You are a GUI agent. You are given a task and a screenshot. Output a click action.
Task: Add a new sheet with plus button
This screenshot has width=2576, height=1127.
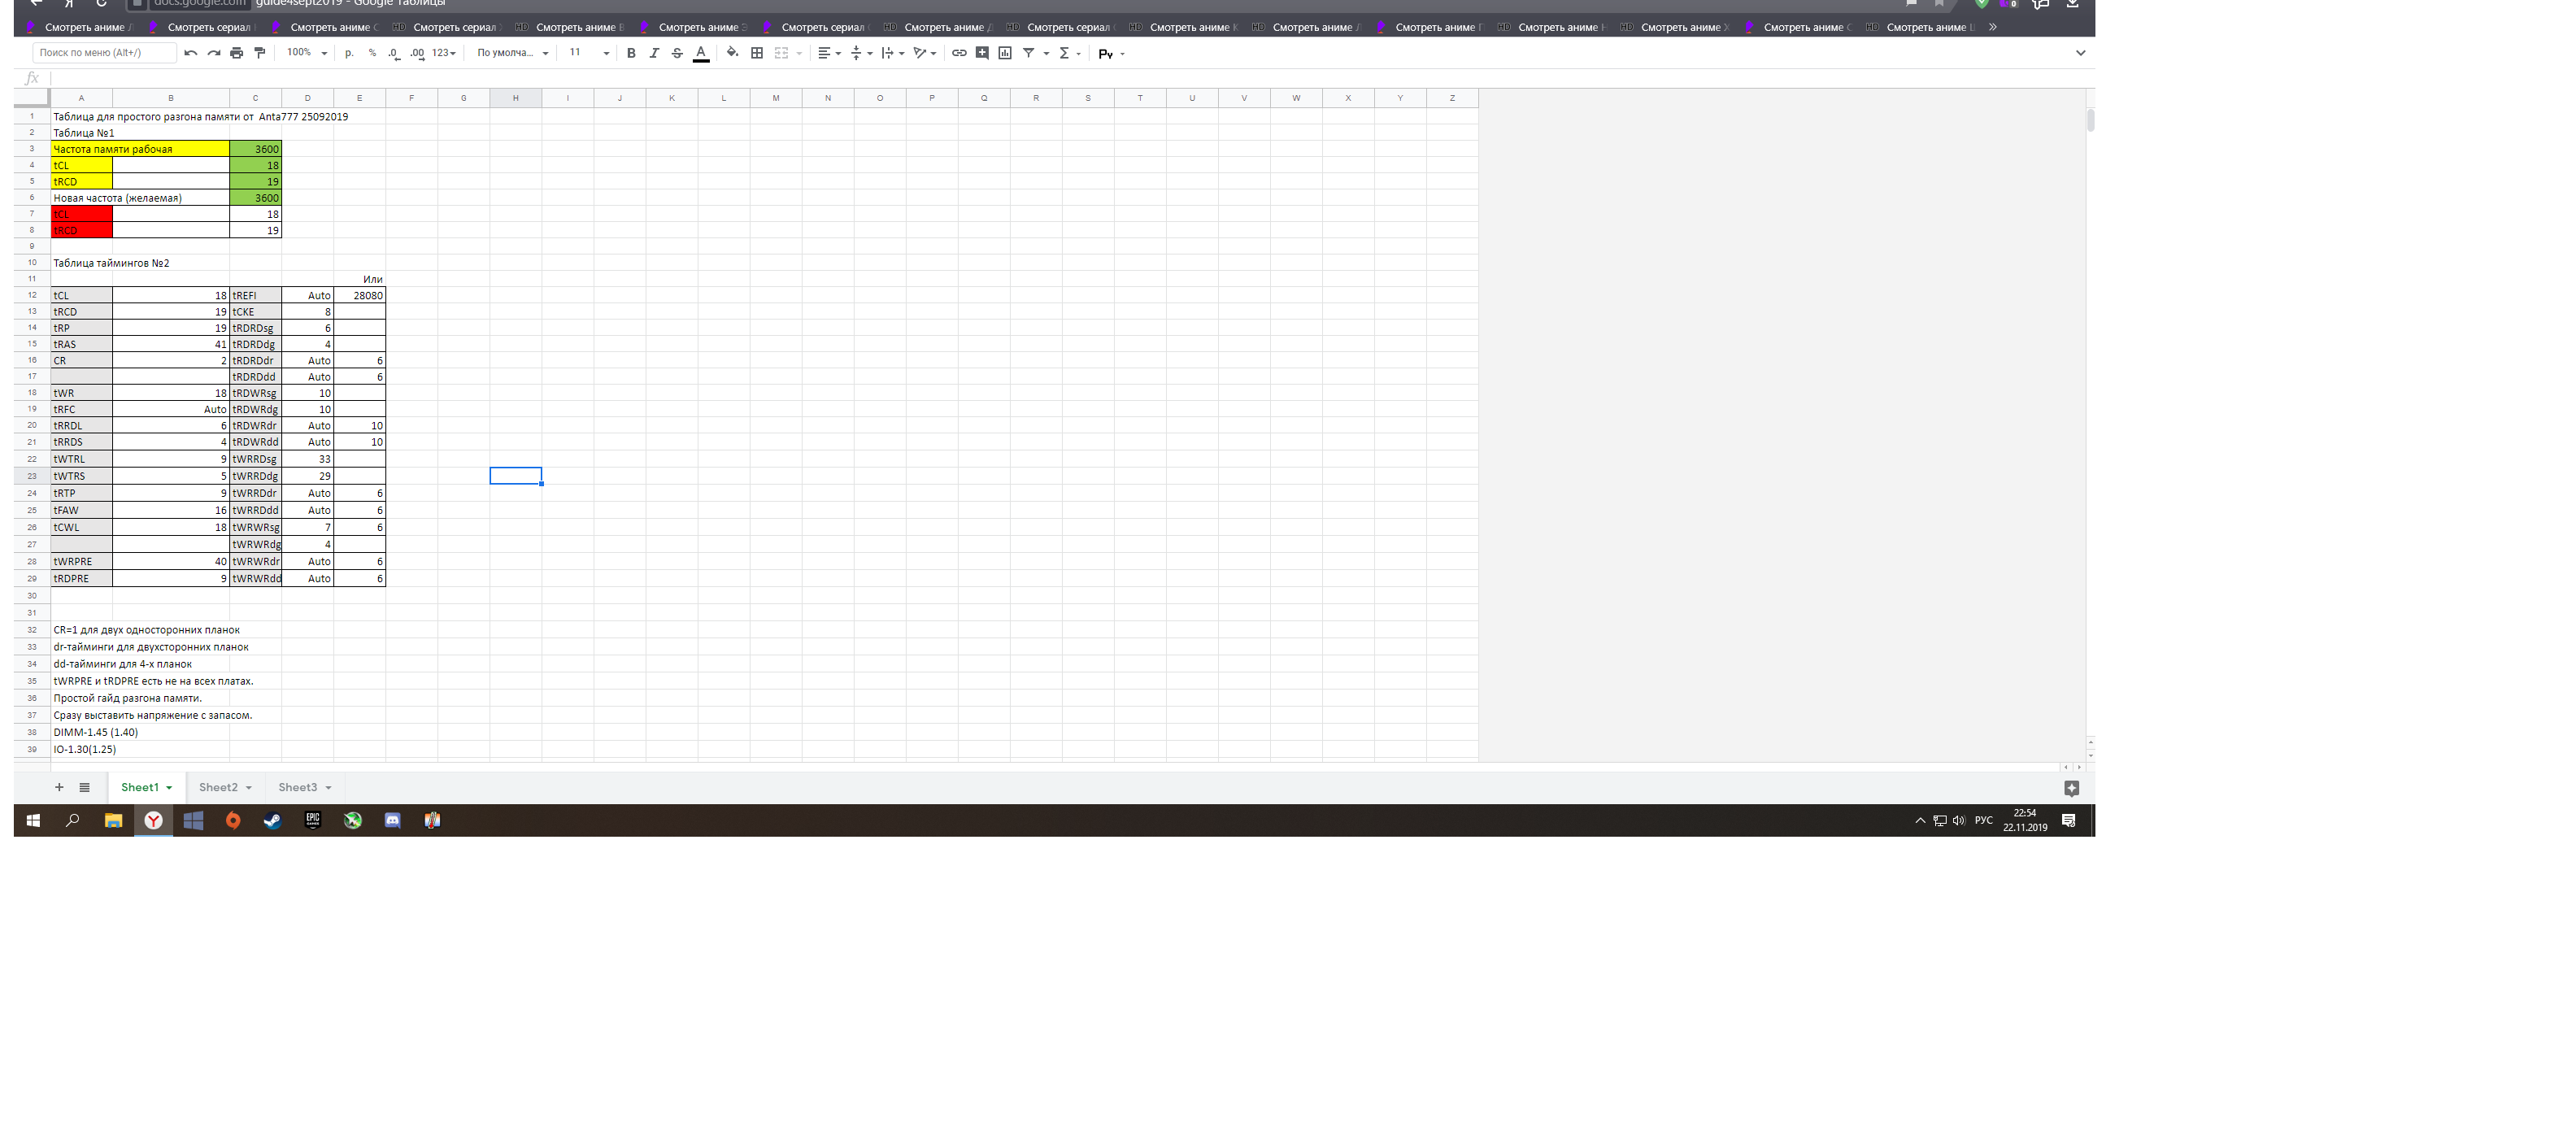tap(59, 787)
